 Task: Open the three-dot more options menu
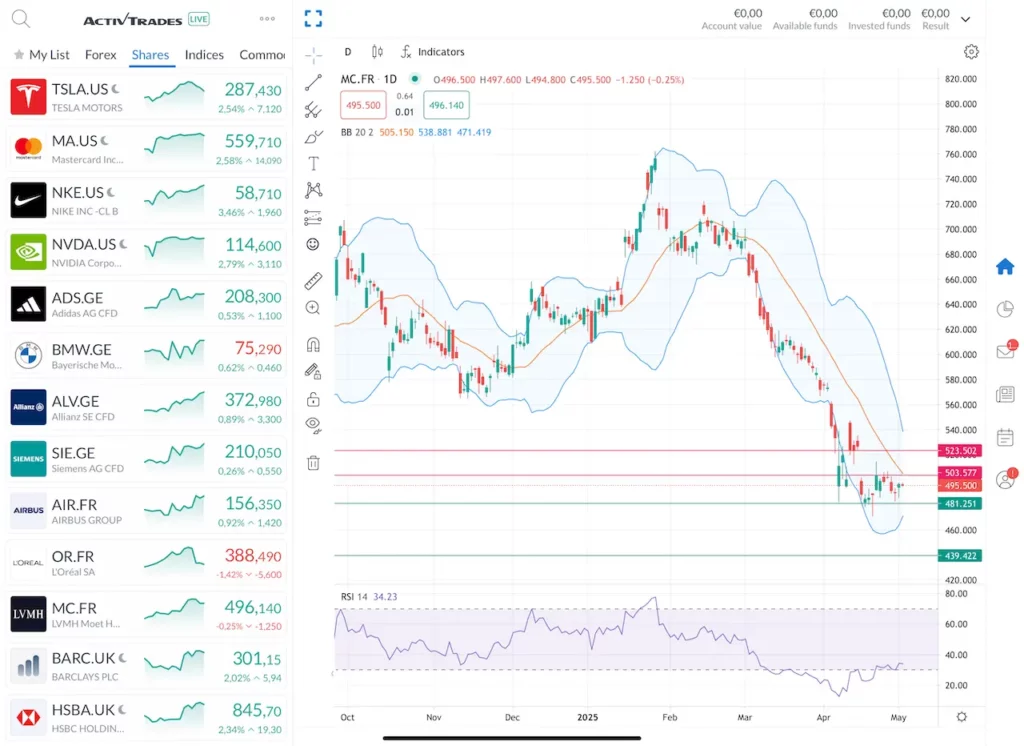[x=267, y=19]
